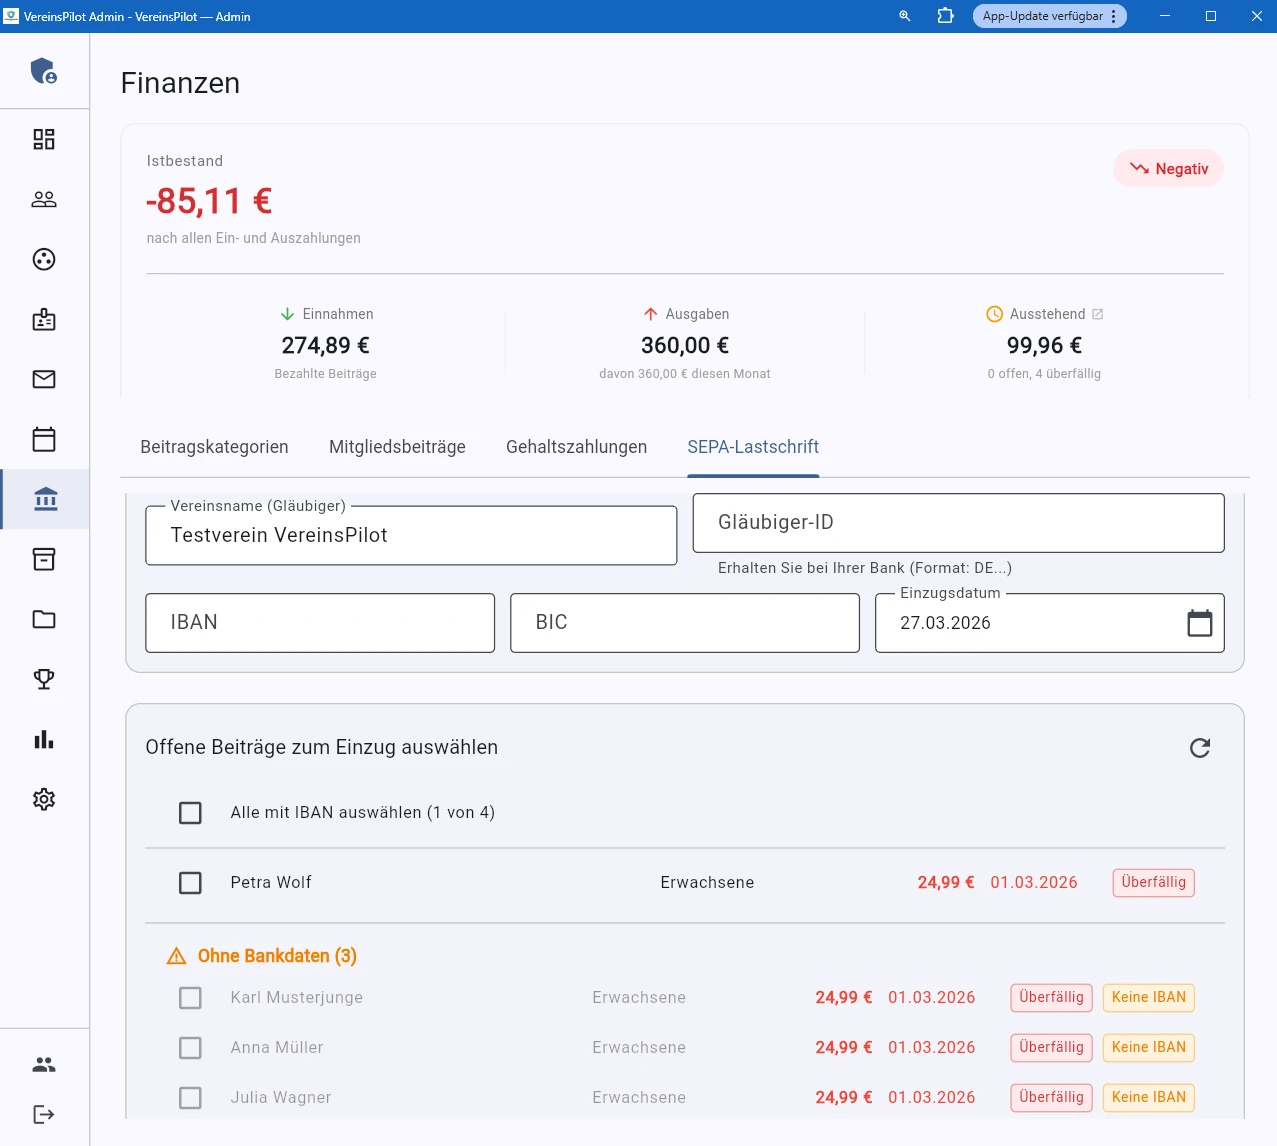Open the trophy section from the sidebar
This screenshot has width=1277, height=1146.
[43, 679]
